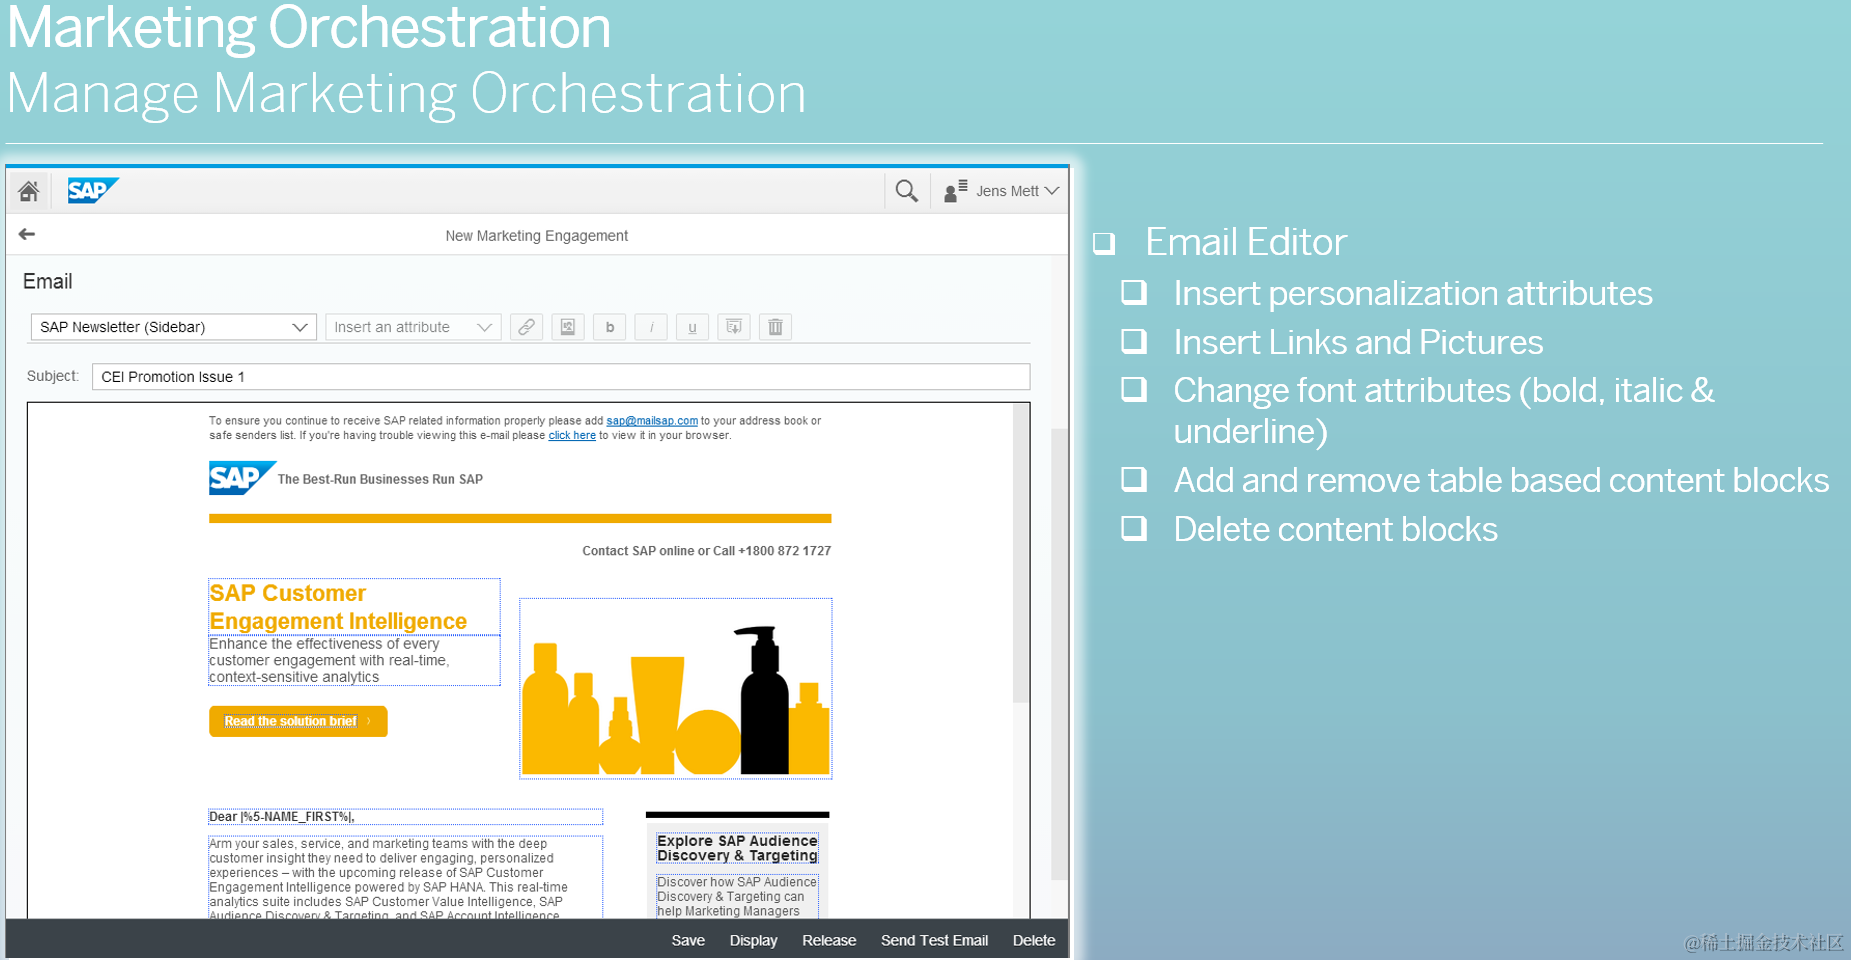Apply underline formatting with the U button

[x=692, y=327]
